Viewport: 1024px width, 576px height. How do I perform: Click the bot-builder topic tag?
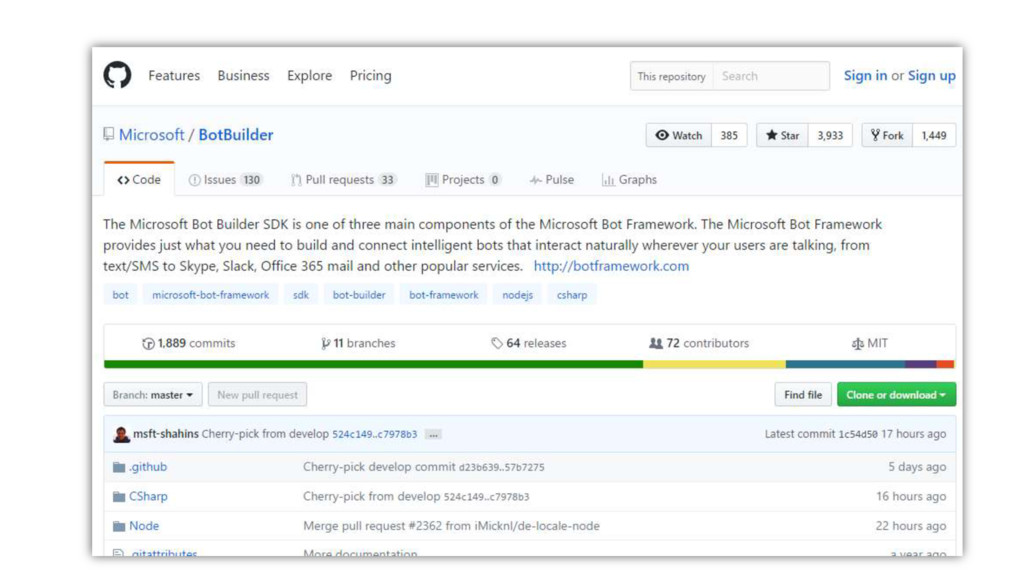coord(359,295)
